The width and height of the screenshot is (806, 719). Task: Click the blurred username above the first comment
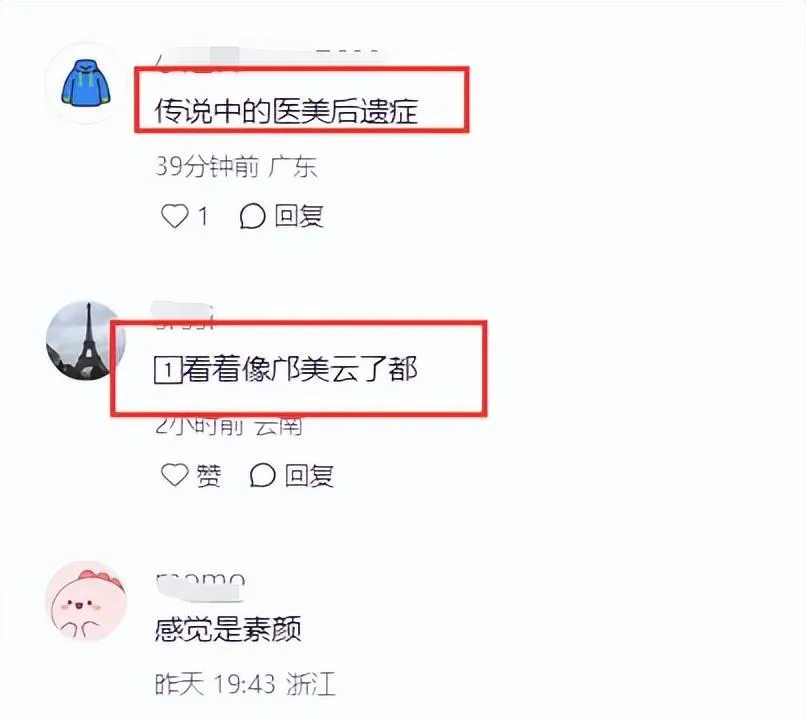tap(267, 59)
